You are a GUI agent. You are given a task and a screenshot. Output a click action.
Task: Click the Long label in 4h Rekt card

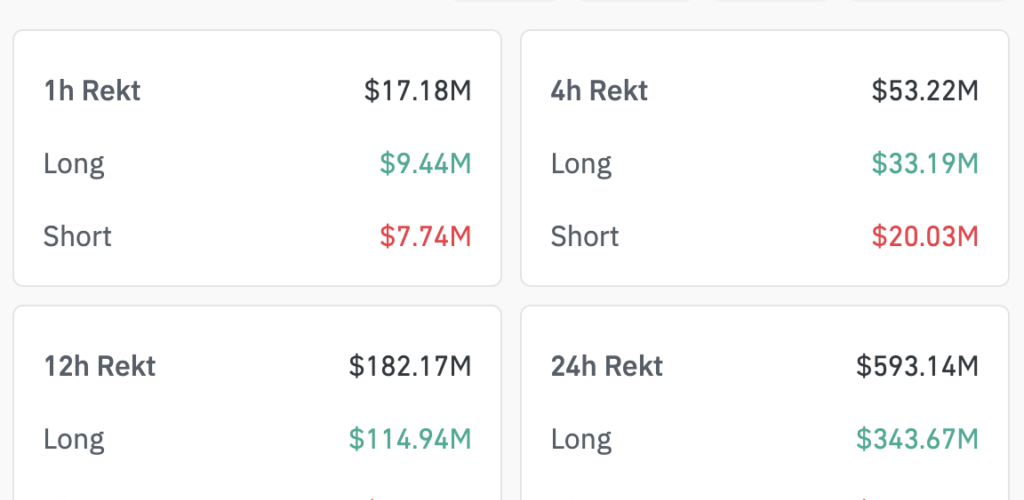coord(581,164)
